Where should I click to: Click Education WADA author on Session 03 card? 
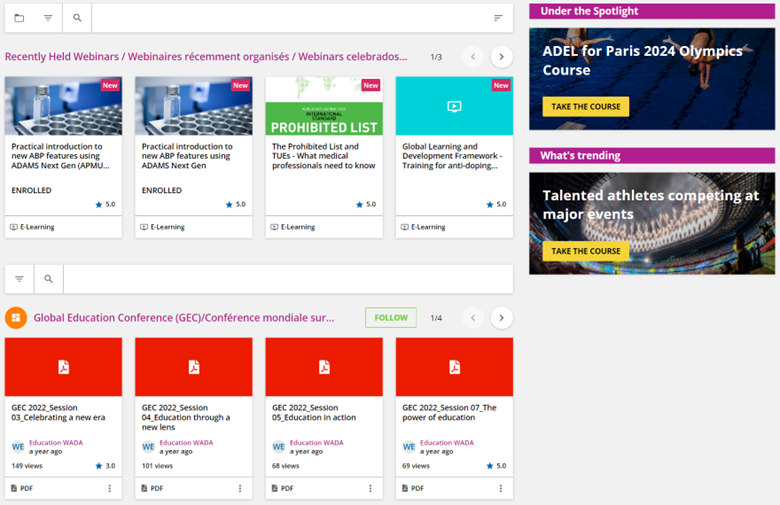pos(56,442)
